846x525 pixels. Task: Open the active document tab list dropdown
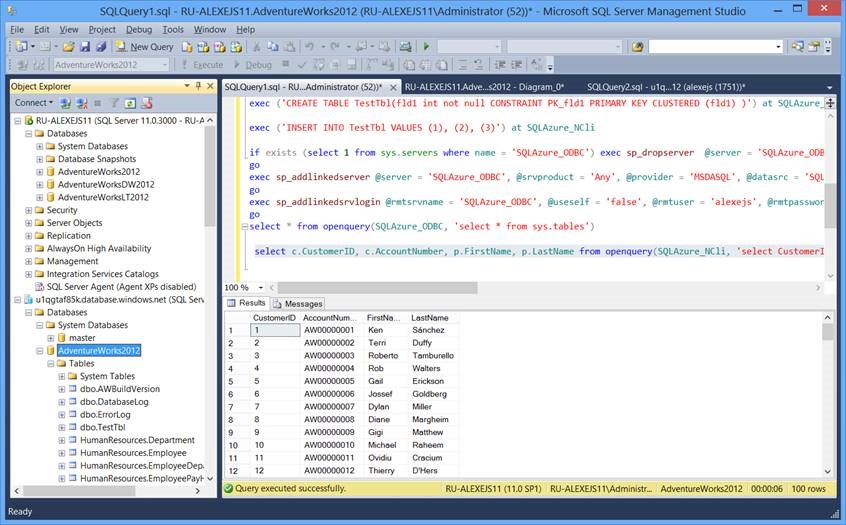tap(829, 87)
